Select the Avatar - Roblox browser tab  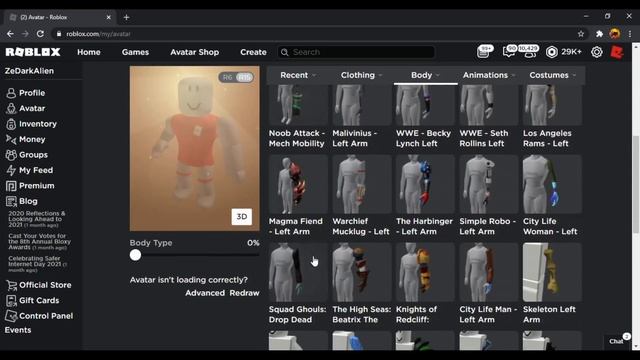point(60,17)
